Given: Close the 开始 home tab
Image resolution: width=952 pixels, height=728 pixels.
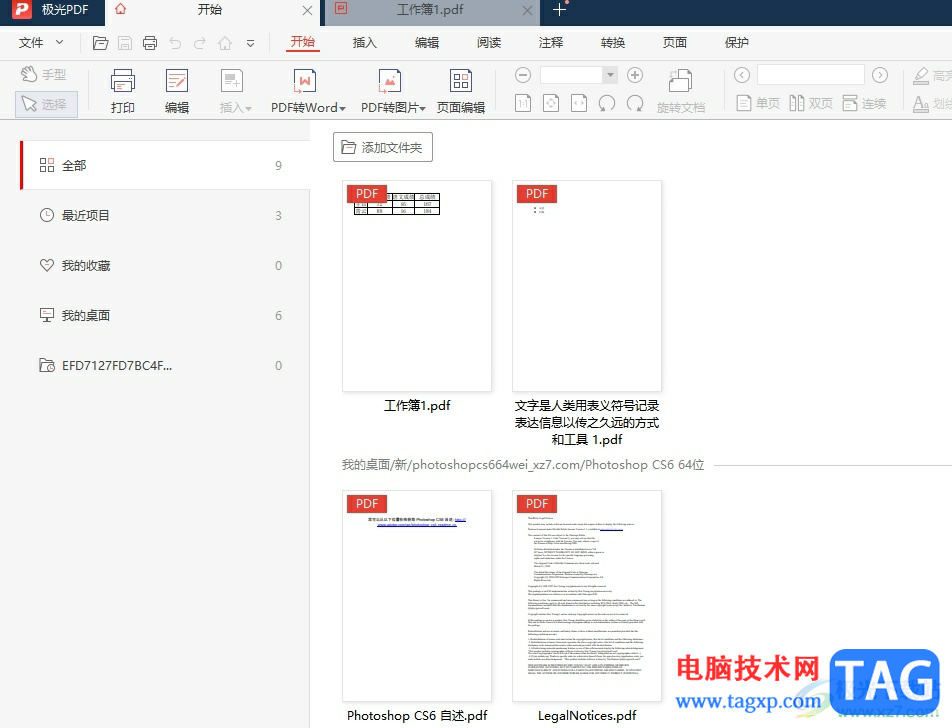Looking at the screenshot, I should (307, 10).
